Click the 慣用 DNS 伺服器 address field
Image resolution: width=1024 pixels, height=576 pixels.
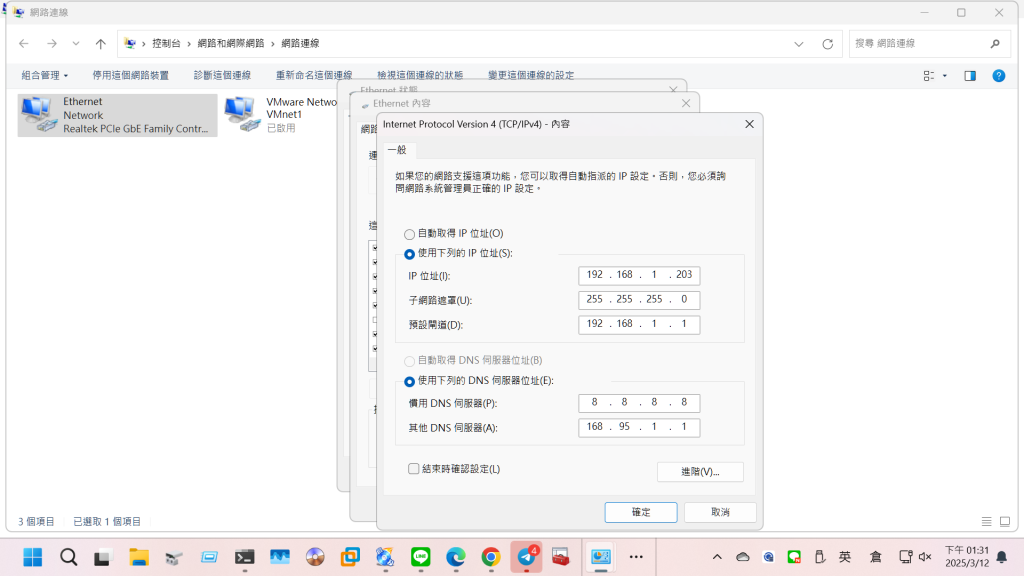click(x=639, y=403)
